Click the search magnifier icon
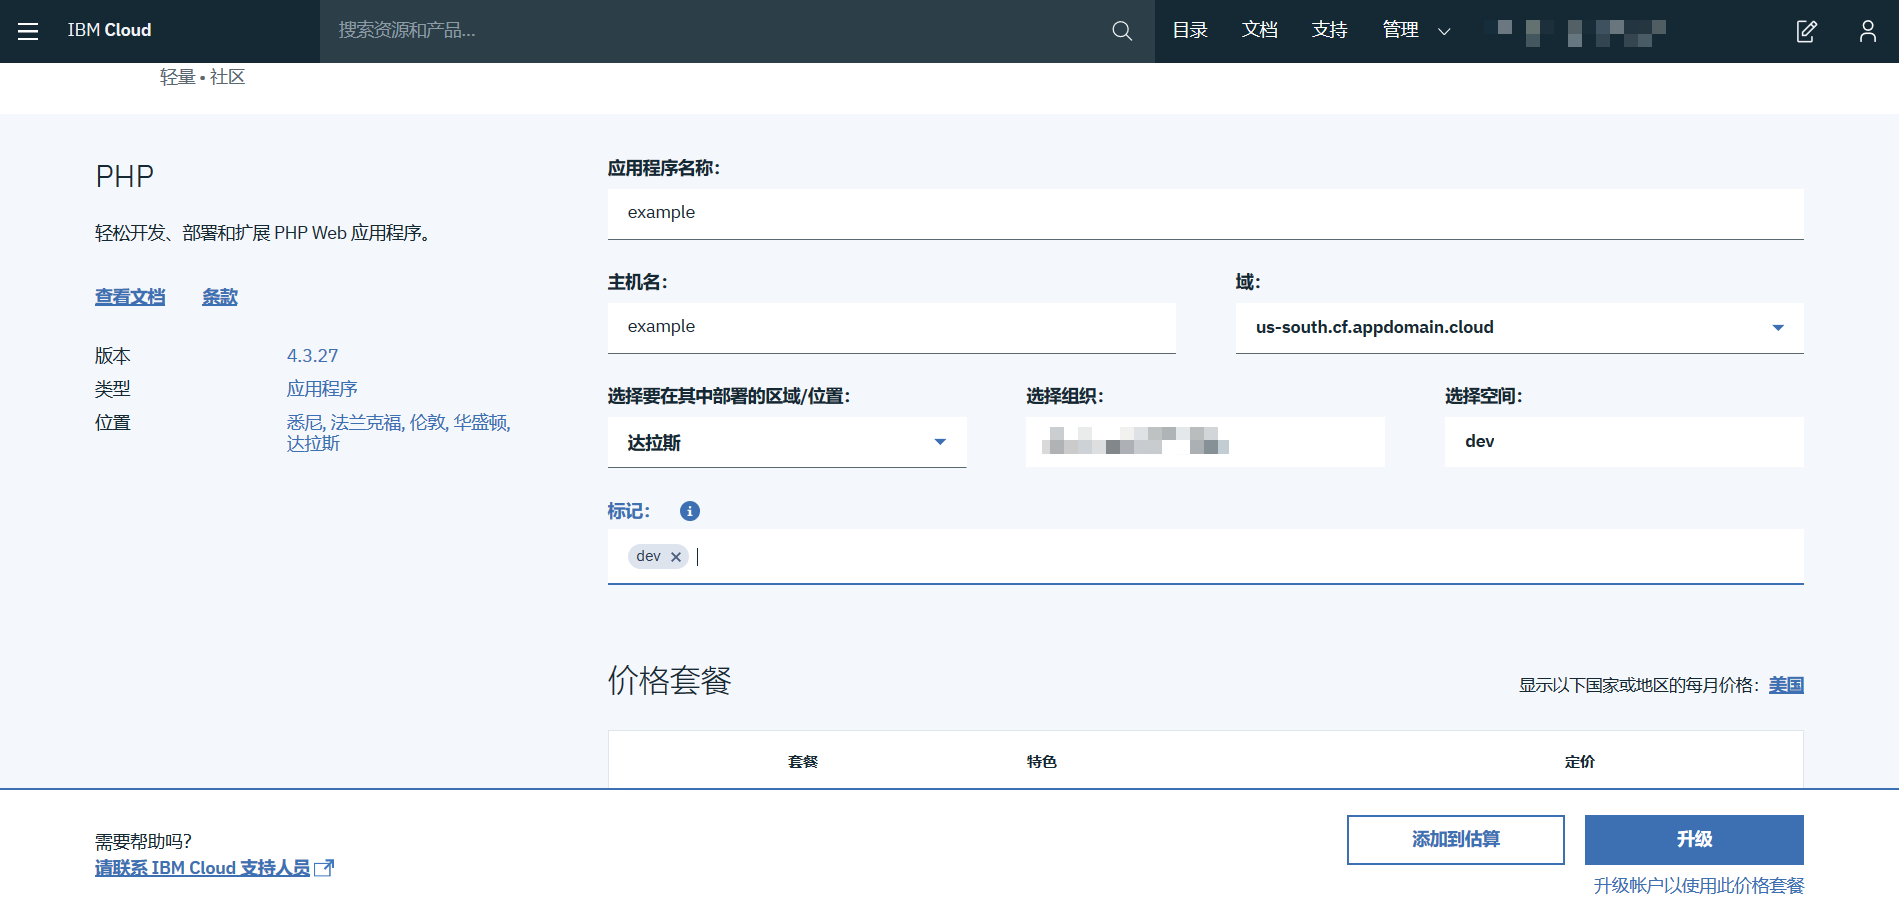The image size is (1899, 904). coord(1122,31)
